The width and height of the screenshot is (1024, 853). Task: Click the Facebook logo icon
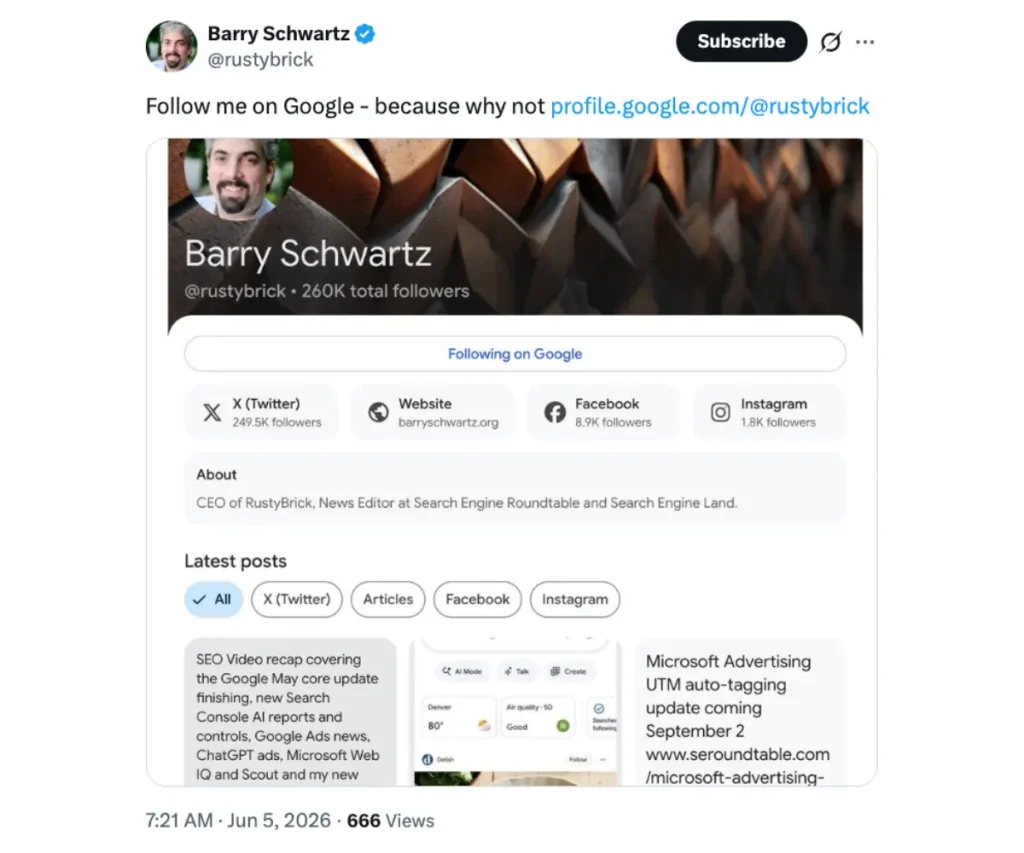[555, 412]
